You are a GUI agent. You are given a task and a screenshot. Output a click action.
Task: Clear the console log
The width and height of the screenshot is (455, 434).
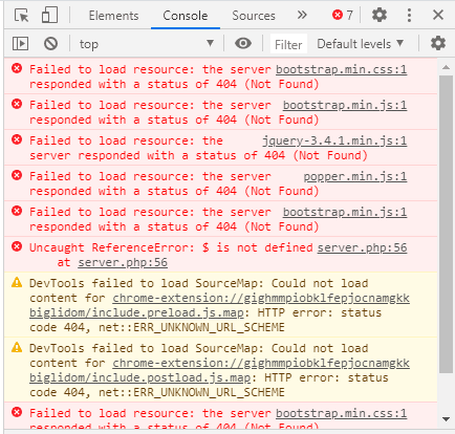(51, 44)
